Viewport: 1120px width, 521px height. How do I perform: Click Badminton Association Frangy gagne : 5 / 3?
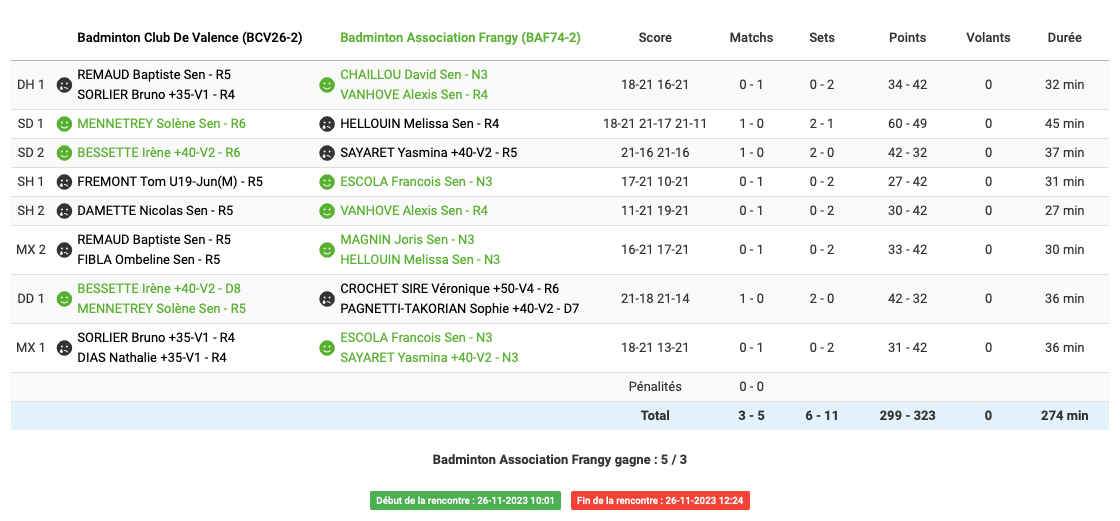560,460
